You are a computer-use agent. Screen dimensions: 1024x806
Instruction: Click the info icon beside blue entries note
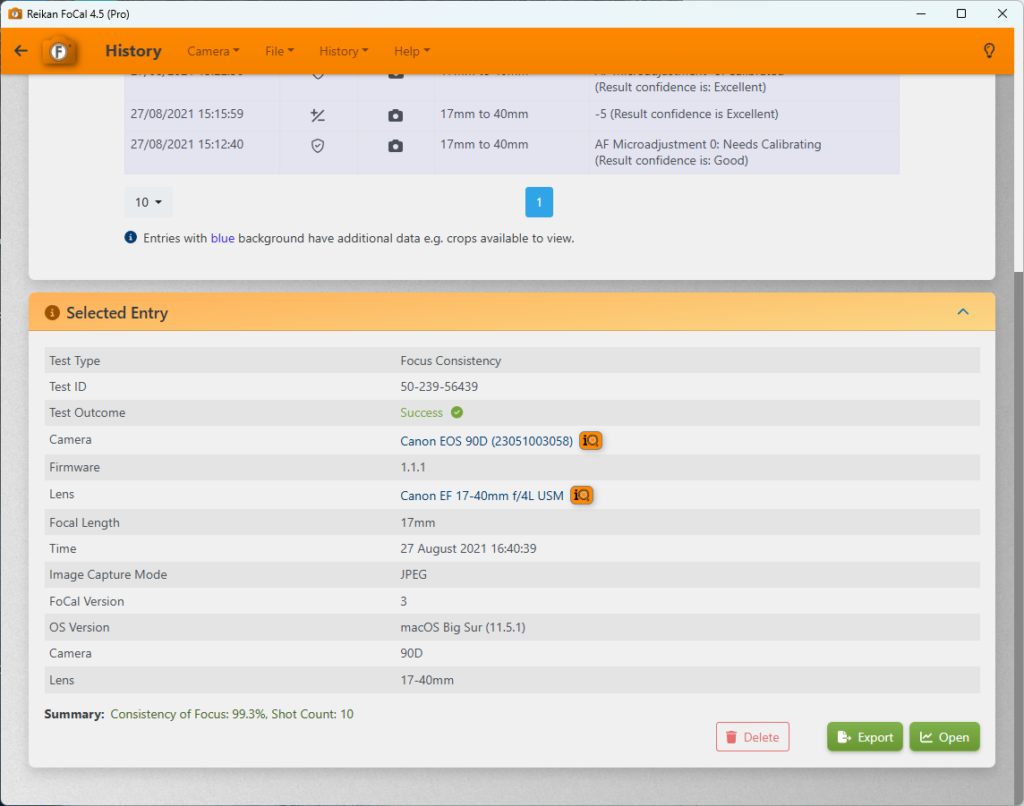pos(131,237)
